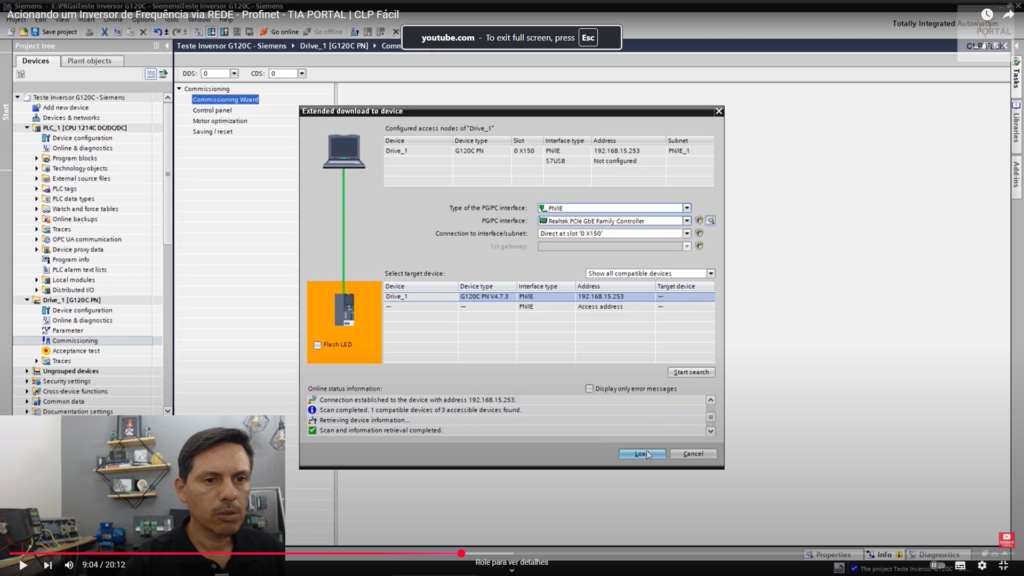The height and width of the screenshot is (576, 1024).
Task: Click the Start search button
Action: [x=691, y=372]
